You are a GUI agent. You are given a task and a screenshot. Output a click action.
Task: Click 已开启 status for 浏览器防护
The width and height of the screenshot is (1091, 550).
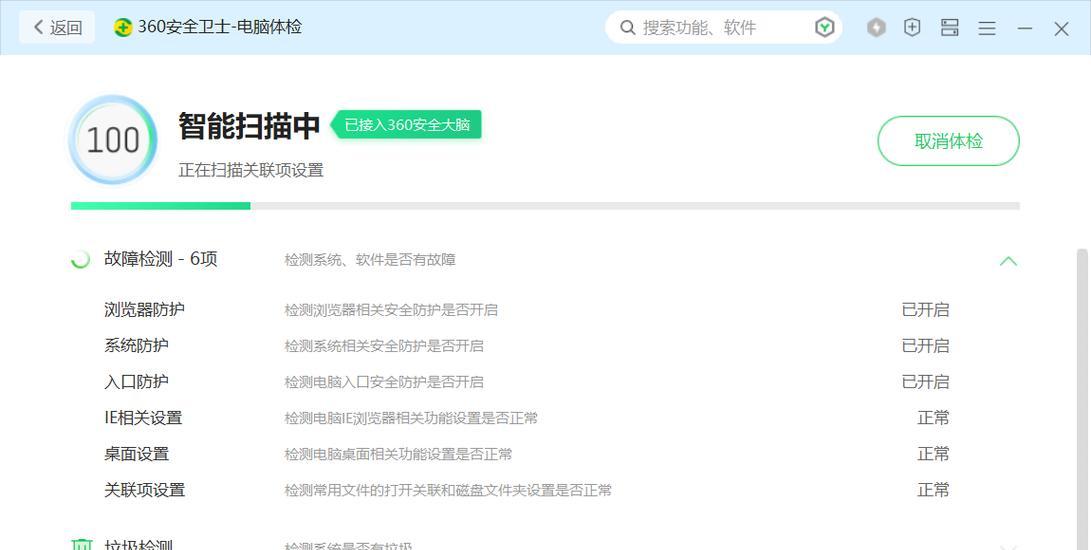[x=925, y=309]
